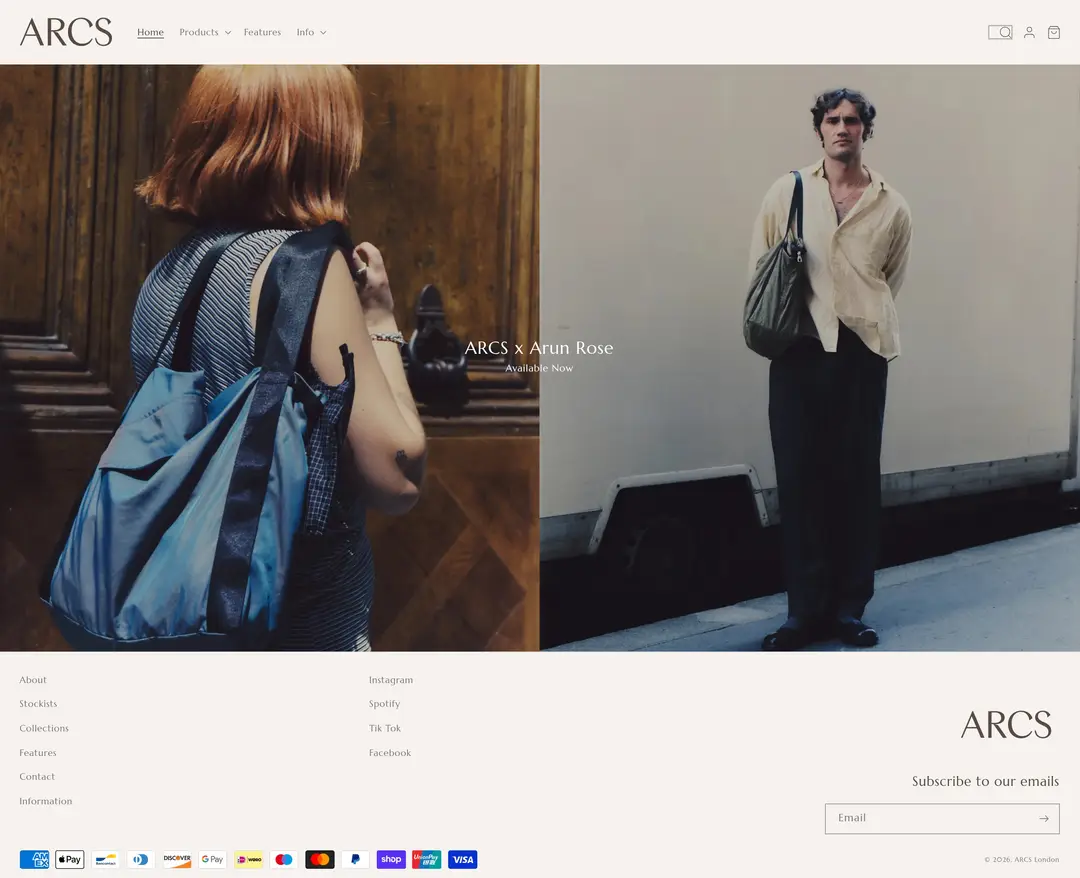Image resolution: width=1080 pixels, height=878 pixels.
Task: Expand the Products dropdown menu
Action: coord(205,32)
